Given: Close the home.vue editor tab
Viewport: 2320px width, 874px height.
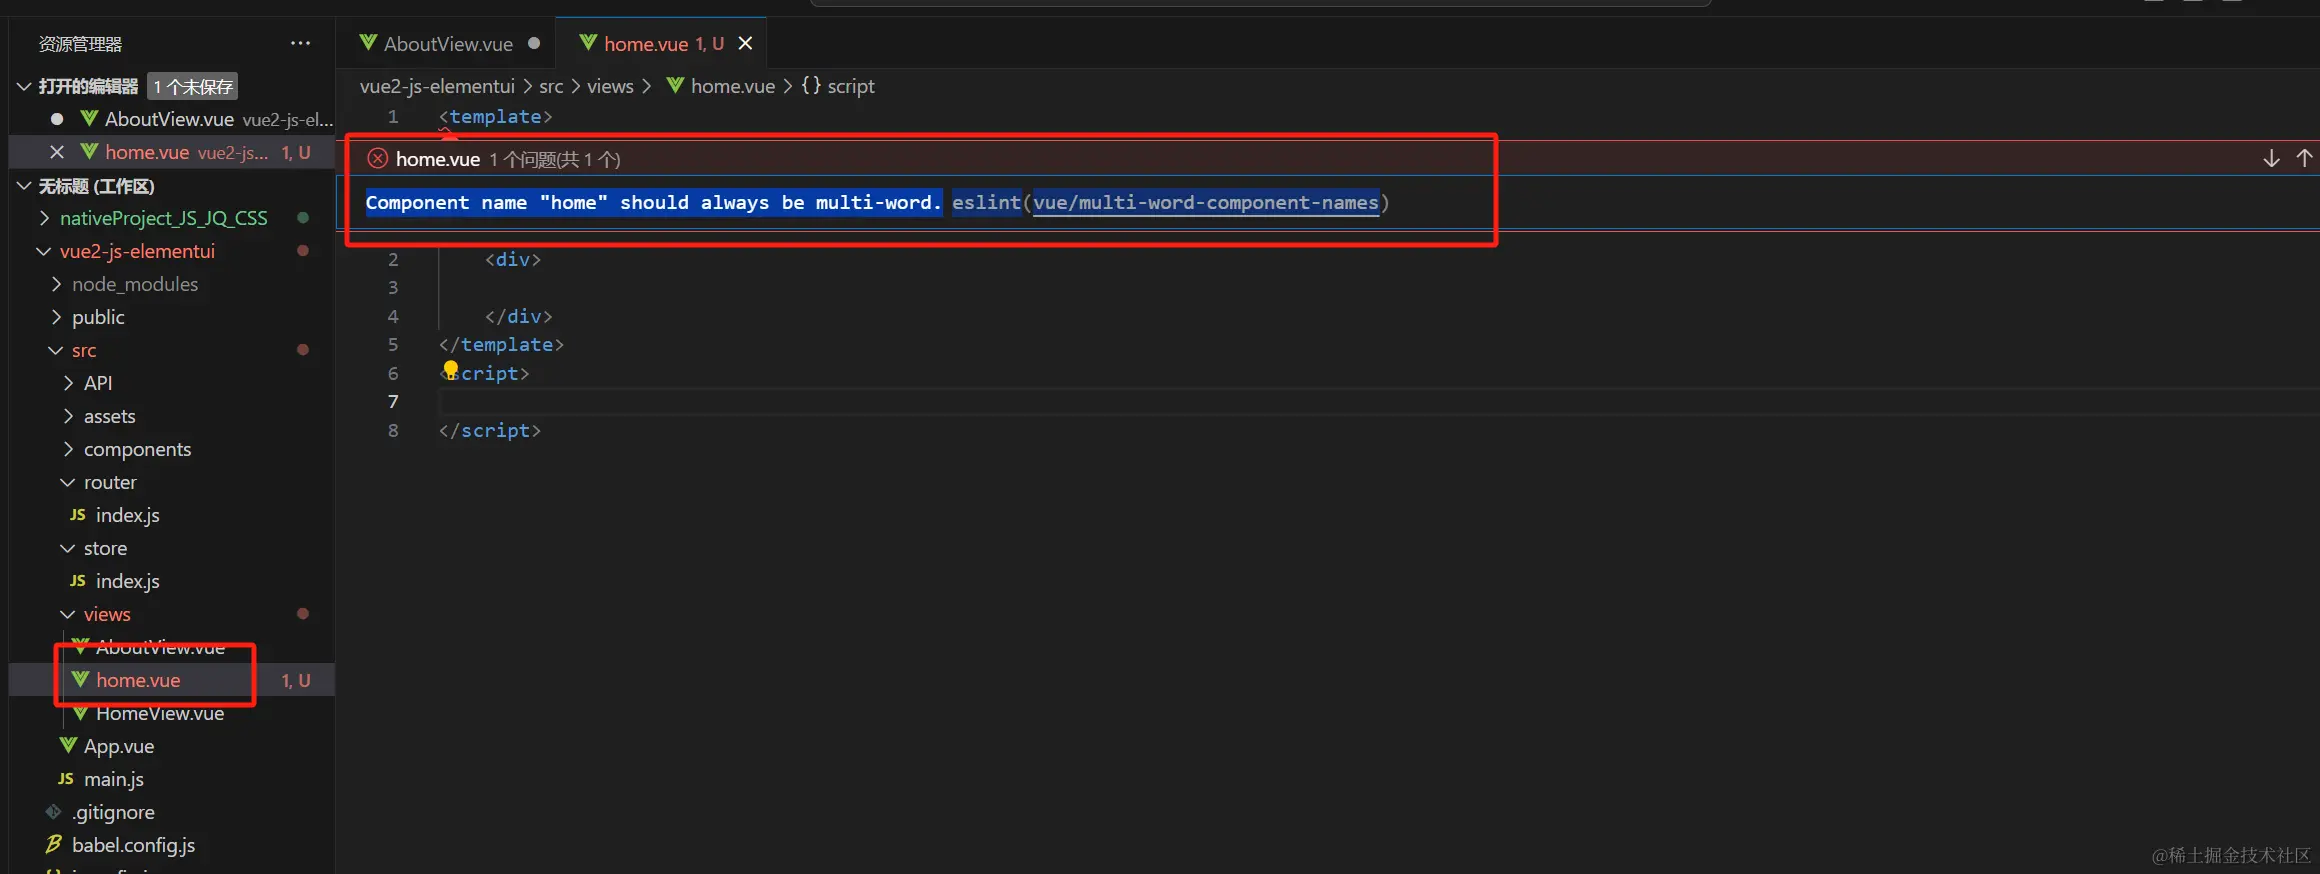Looking at the screenshot, I should coord(745,43).
